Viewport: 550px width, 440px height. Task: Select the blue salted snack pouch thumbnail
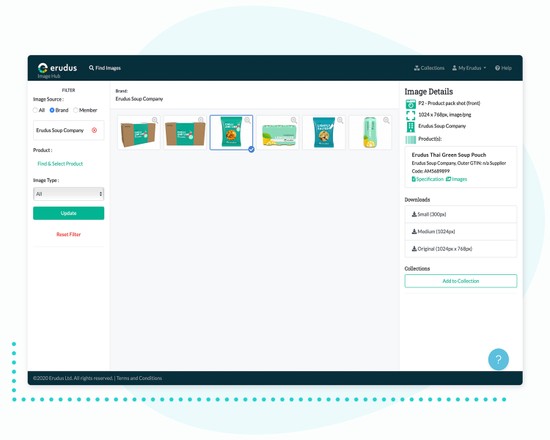click(324, 132)
